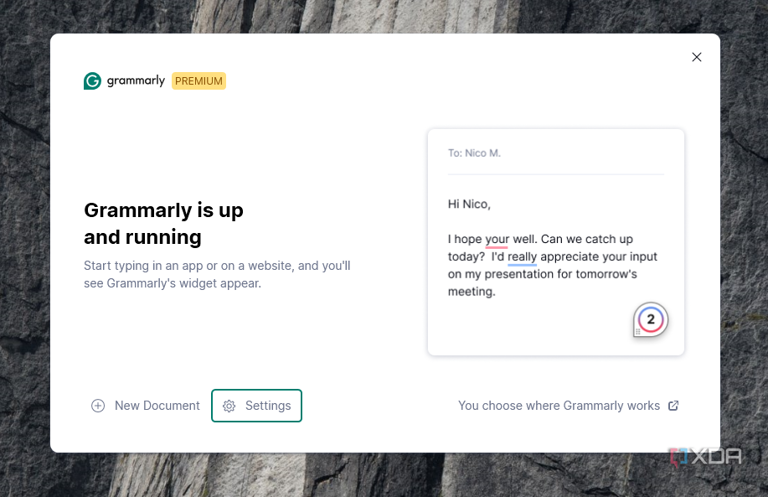
Task: Click the Grammarly green G logo
Action: pyautogui.click(x=92, y=81)
